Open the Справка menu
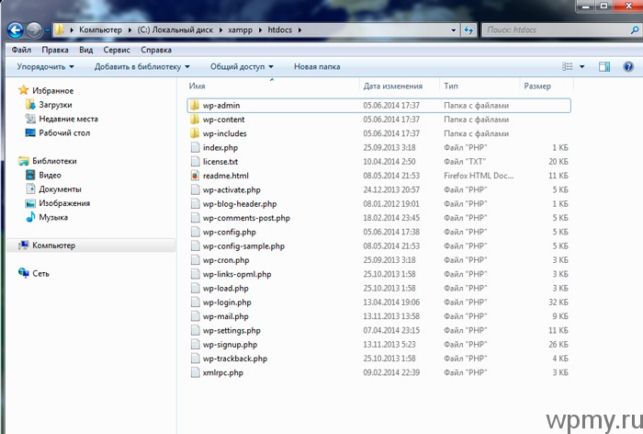This screenshot has height=434, width=643. coord(156,50)
